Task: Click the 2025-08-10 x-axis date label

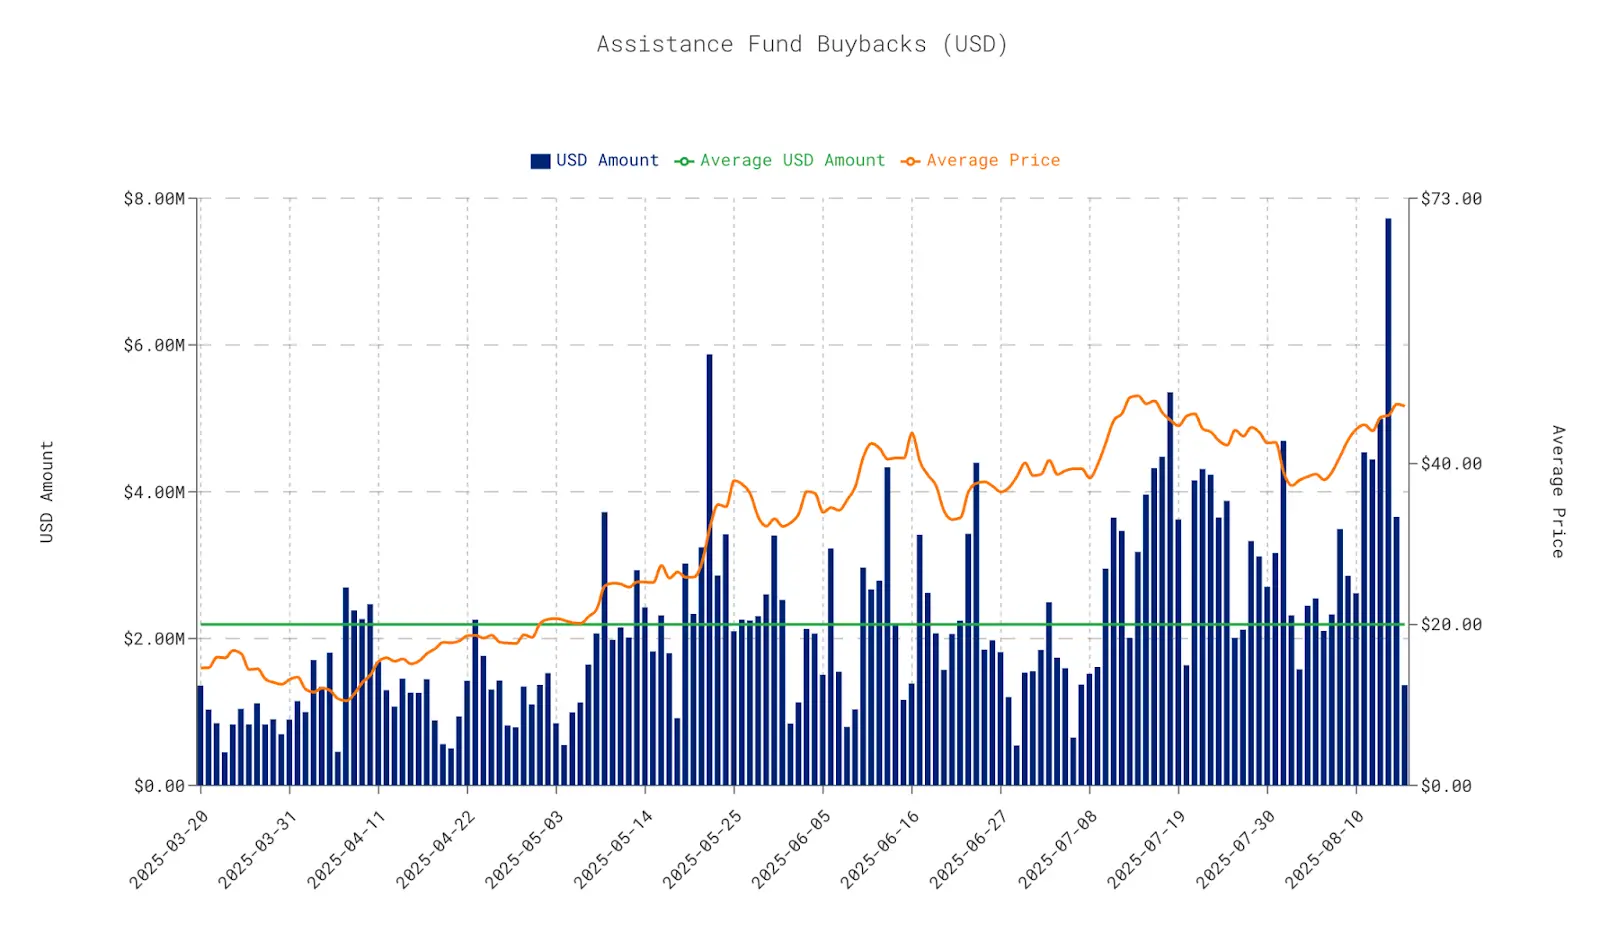Action: coord(1325,849)
